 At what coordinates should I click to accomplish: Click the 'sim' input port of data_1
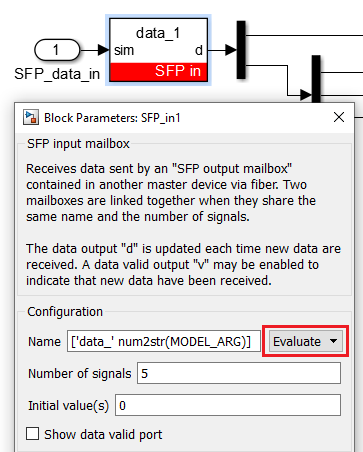[124, 50]
